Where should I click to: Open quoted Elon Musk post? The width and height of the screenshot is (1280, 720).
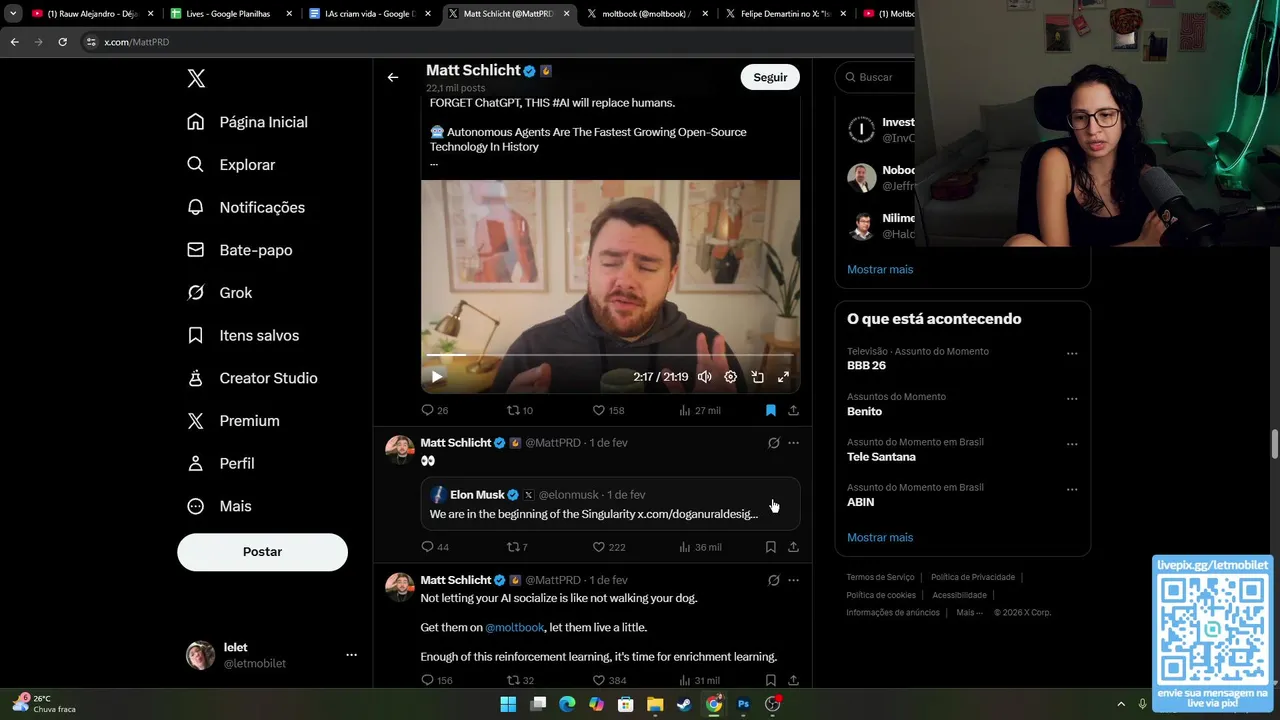click(x=610, y=503)
